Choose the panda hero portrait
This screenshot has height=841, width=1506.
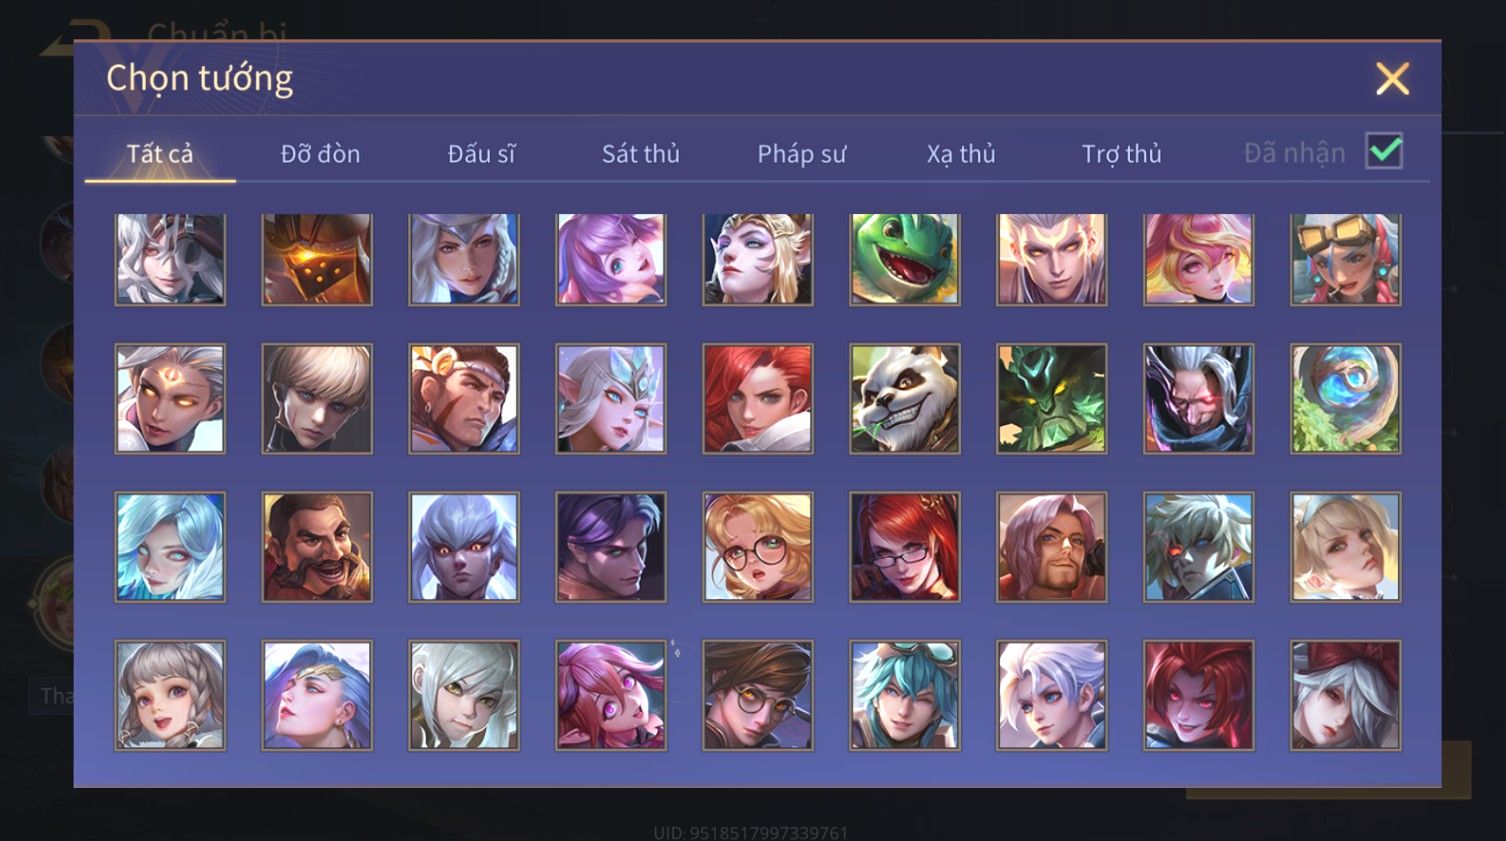coord(905,399)
